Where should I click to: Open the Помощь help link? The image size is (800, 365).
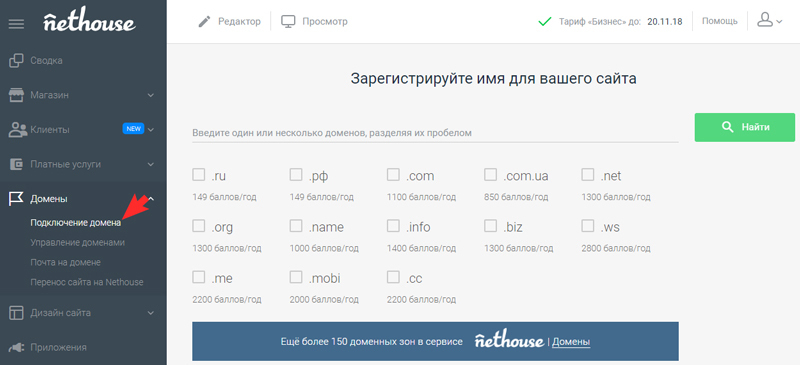720,21
